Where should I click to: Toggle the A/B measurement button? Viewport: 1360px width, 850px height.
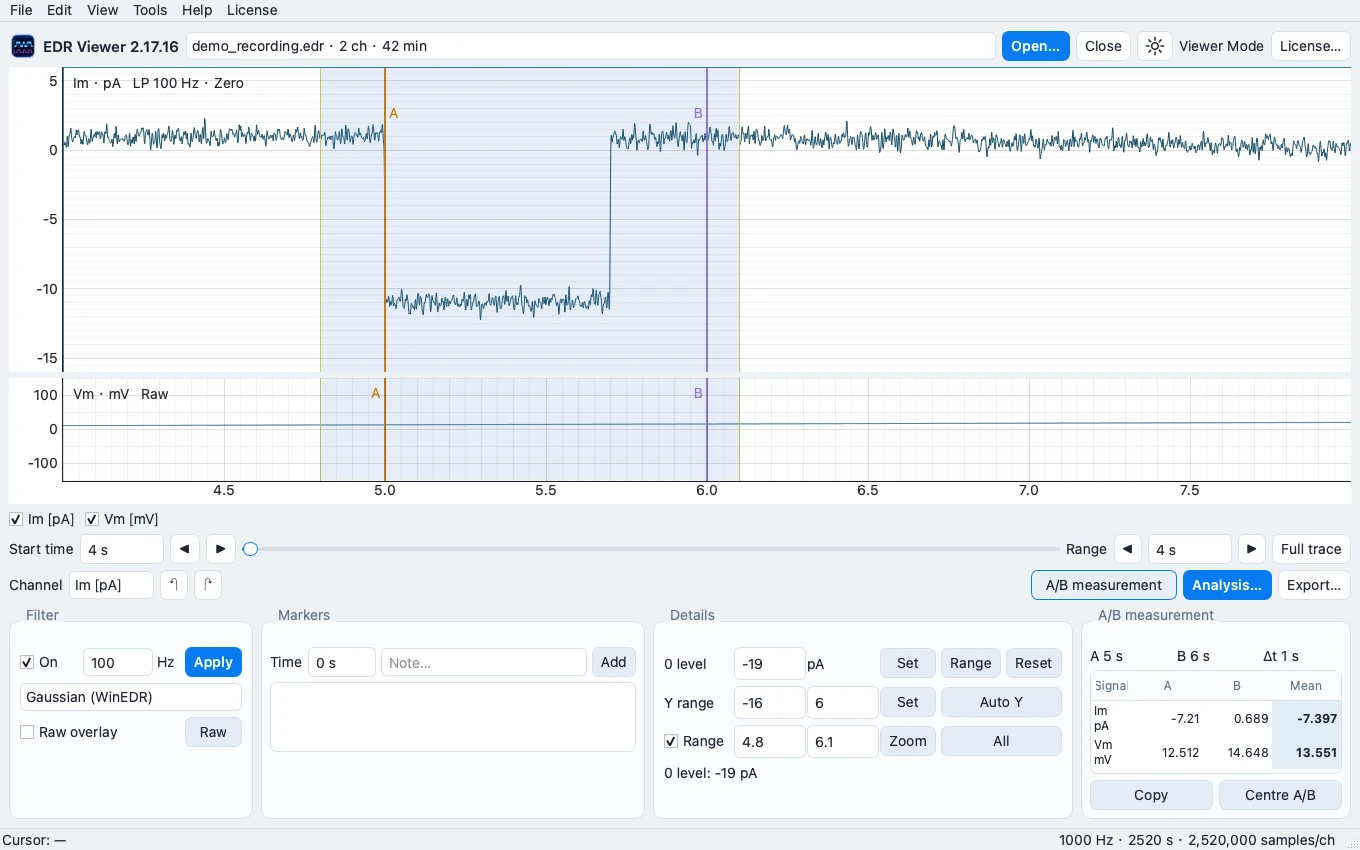[1104, 585]
